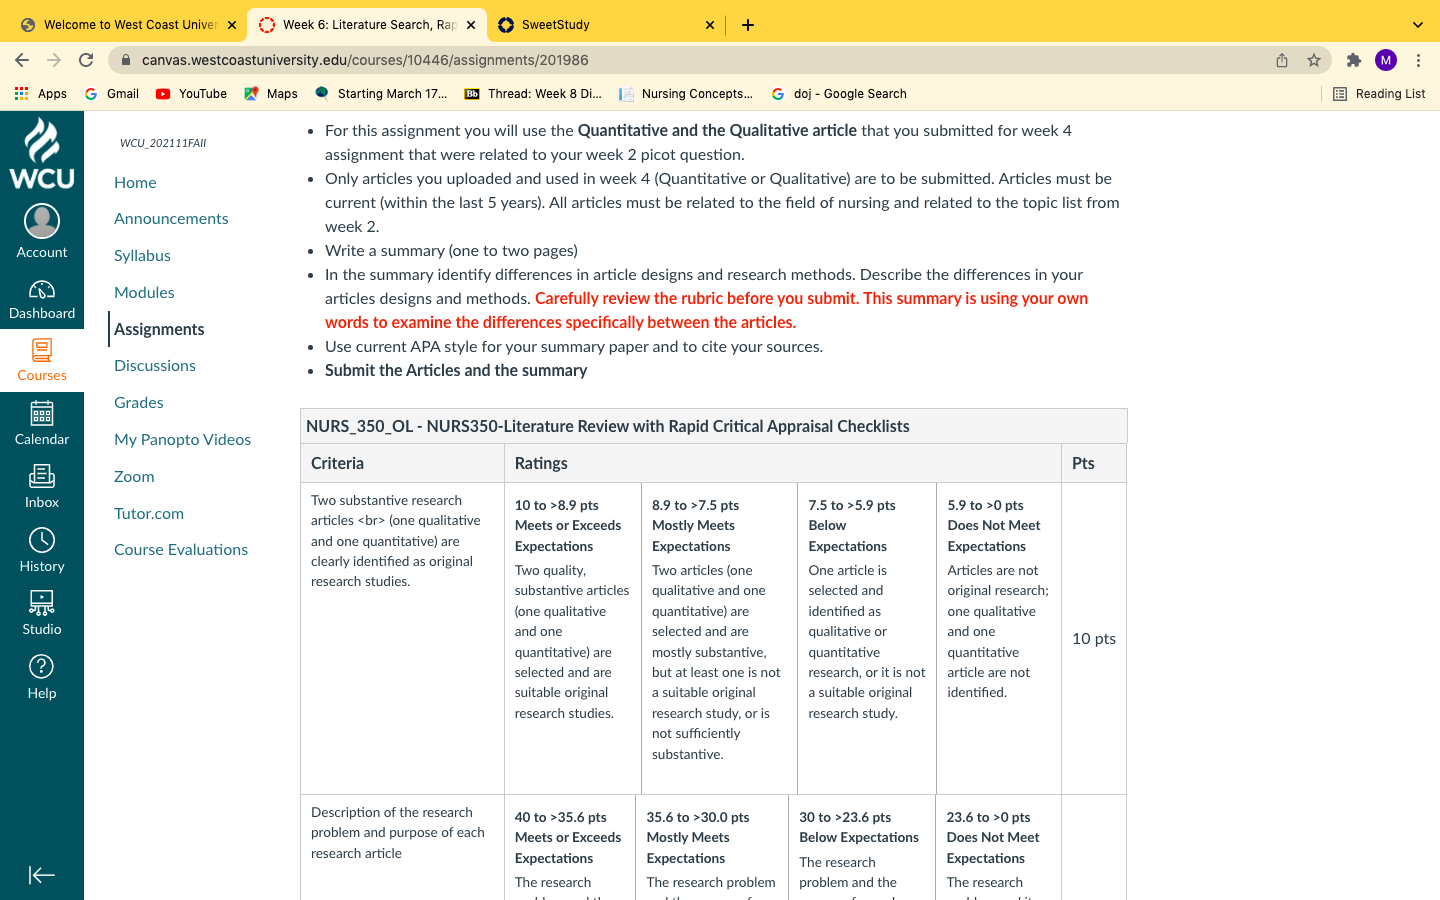This screenshot has width=1440, height=900.
Task: Open the Help question mark icon
Action: (x=42, y=666)
